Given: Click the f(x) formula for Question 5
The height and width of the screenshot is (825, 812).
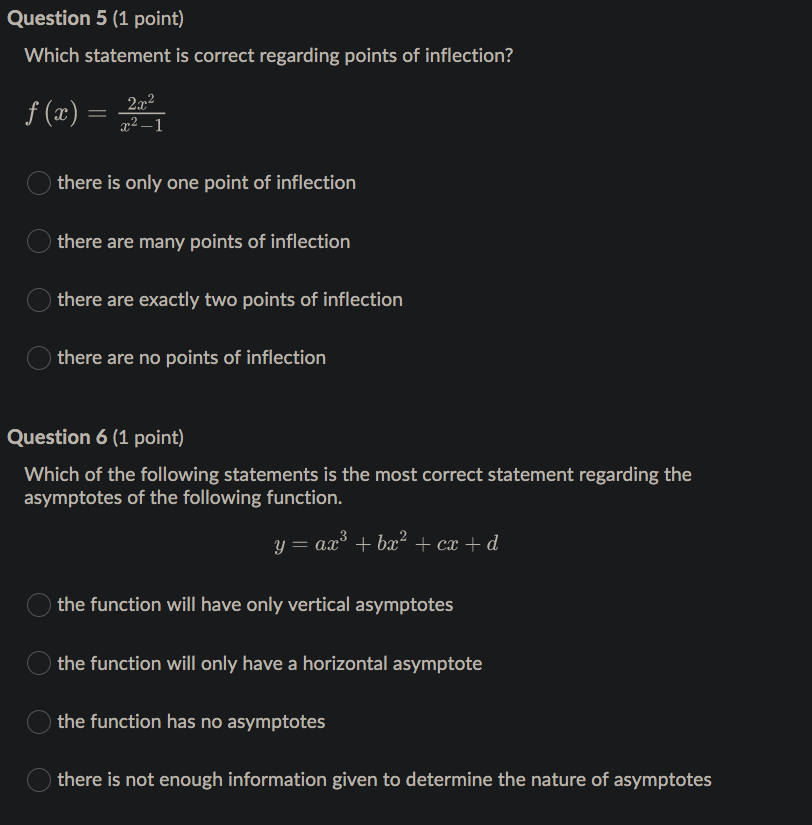Looking at the screenshot, I should [95, 111].
